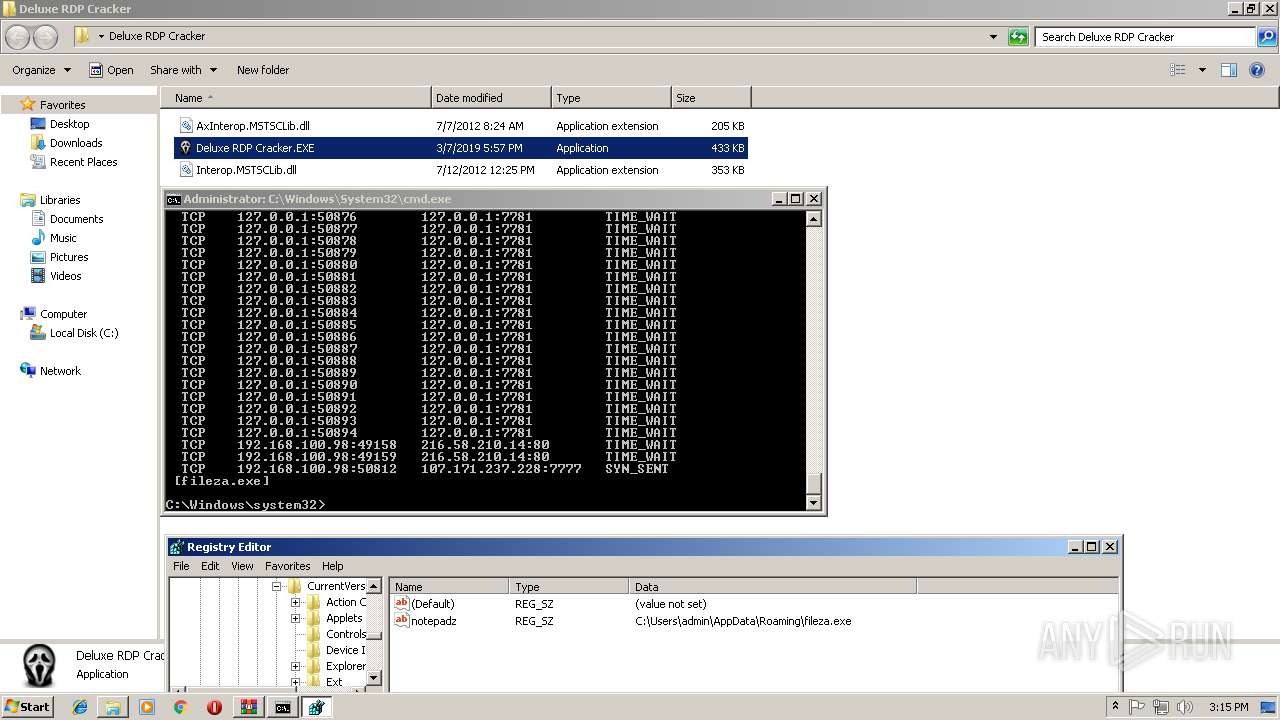Click registry tree scrollbar down arrow

(375, 678)
